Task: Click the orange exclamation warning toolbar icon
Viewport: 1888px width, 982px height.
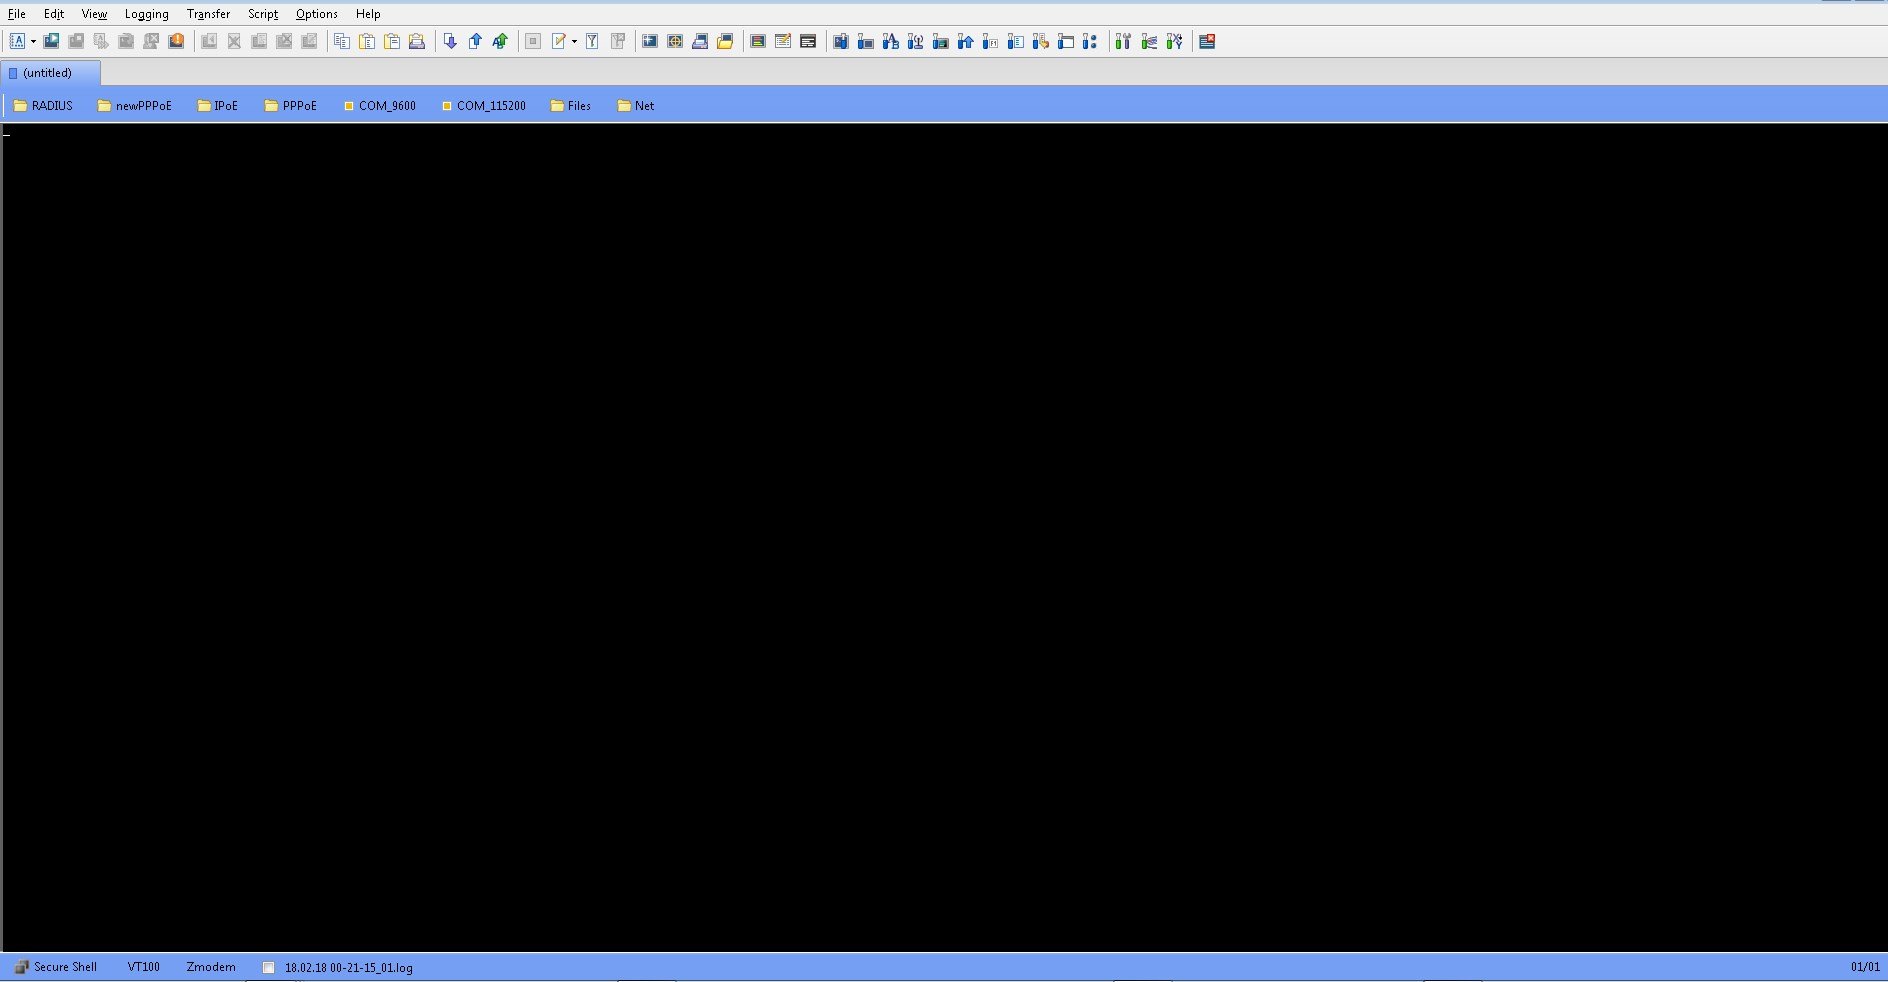Action: point(176,41)
